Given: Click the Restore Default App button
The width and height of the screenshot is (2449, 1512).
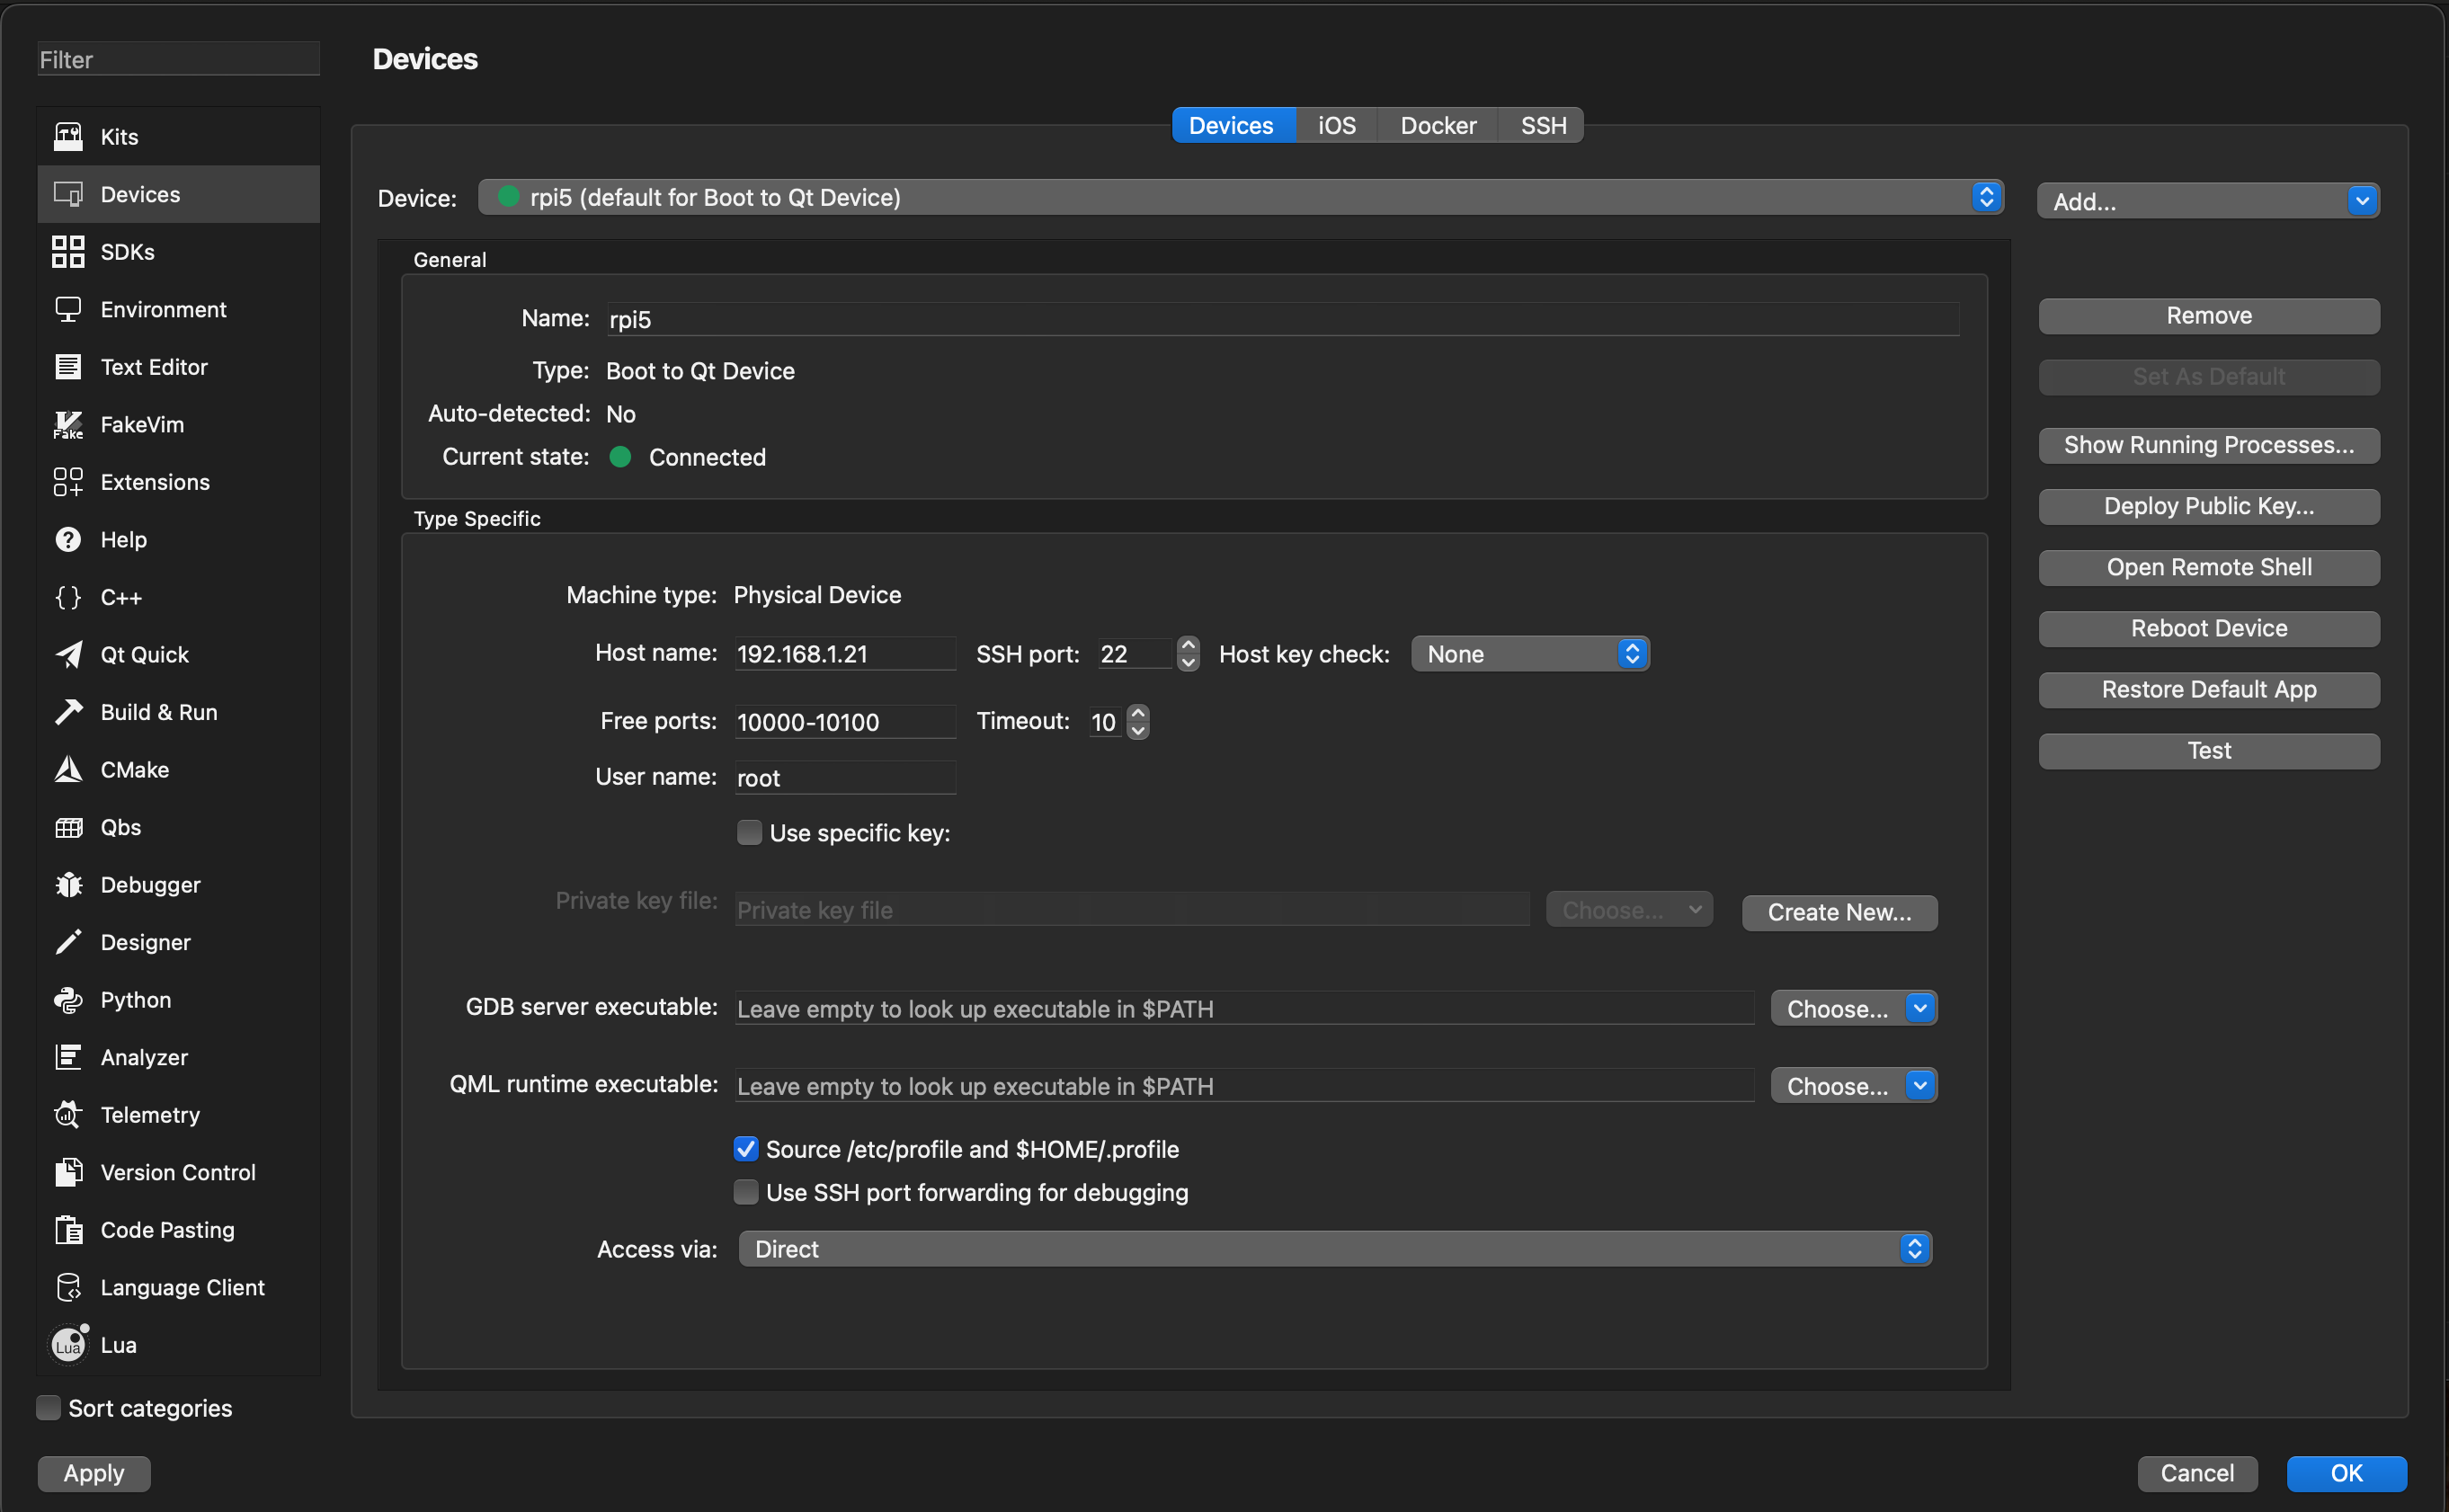Looking at the screenshot, I should (x=2209, y=689).
